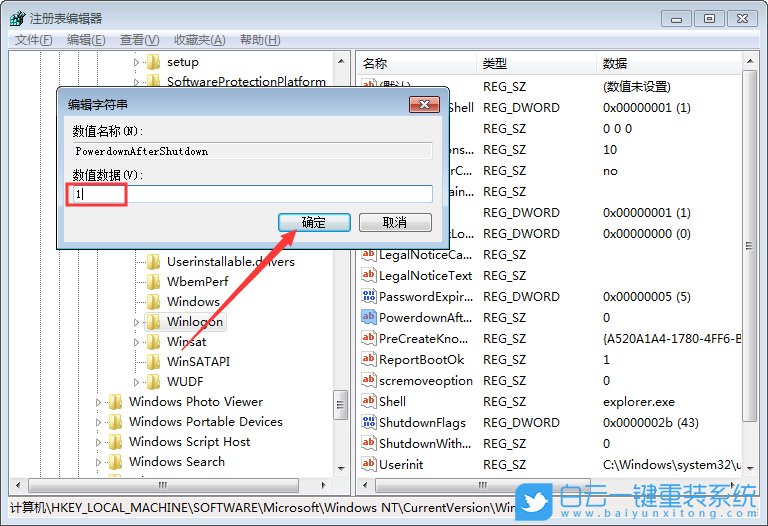Viewport: 768px width, 526px height.
Task: Click the 0x00000005 (5) data value
Action: click(647, 297)
